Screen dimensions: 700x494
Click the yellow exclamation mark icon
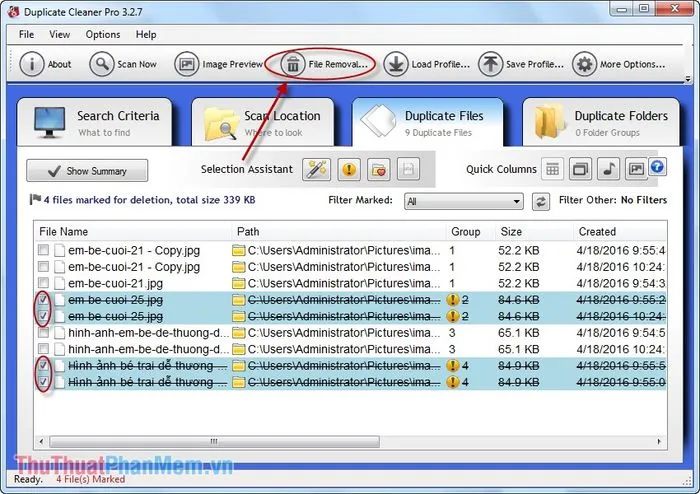pyautogui.click(x=349, y=169)
